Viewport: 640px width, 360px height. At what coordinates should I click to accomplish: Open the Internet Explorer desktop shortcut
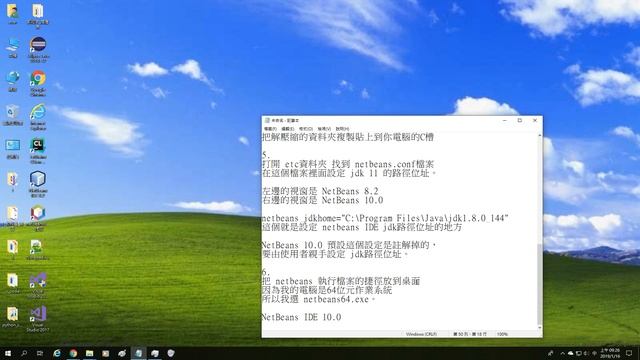tap(38, 117)
